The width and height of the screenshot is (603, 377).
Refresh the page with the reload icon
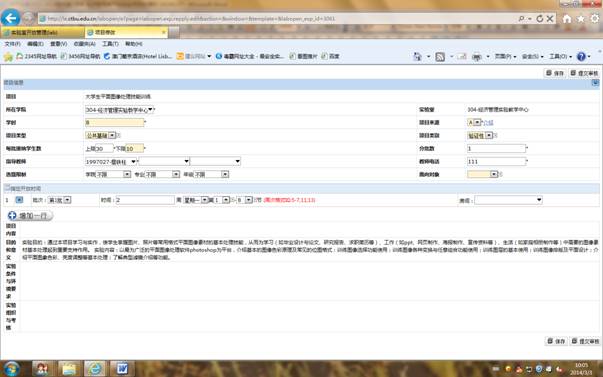coord(540,18)
